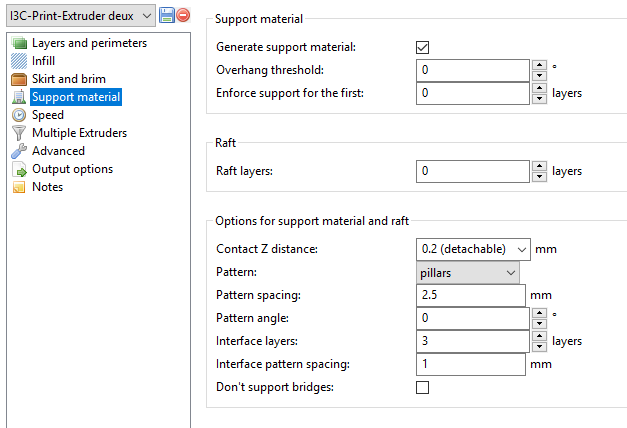Screen dimensions: 627x428
Task: Click the Speed clock icon
Action: pos(19,115)
